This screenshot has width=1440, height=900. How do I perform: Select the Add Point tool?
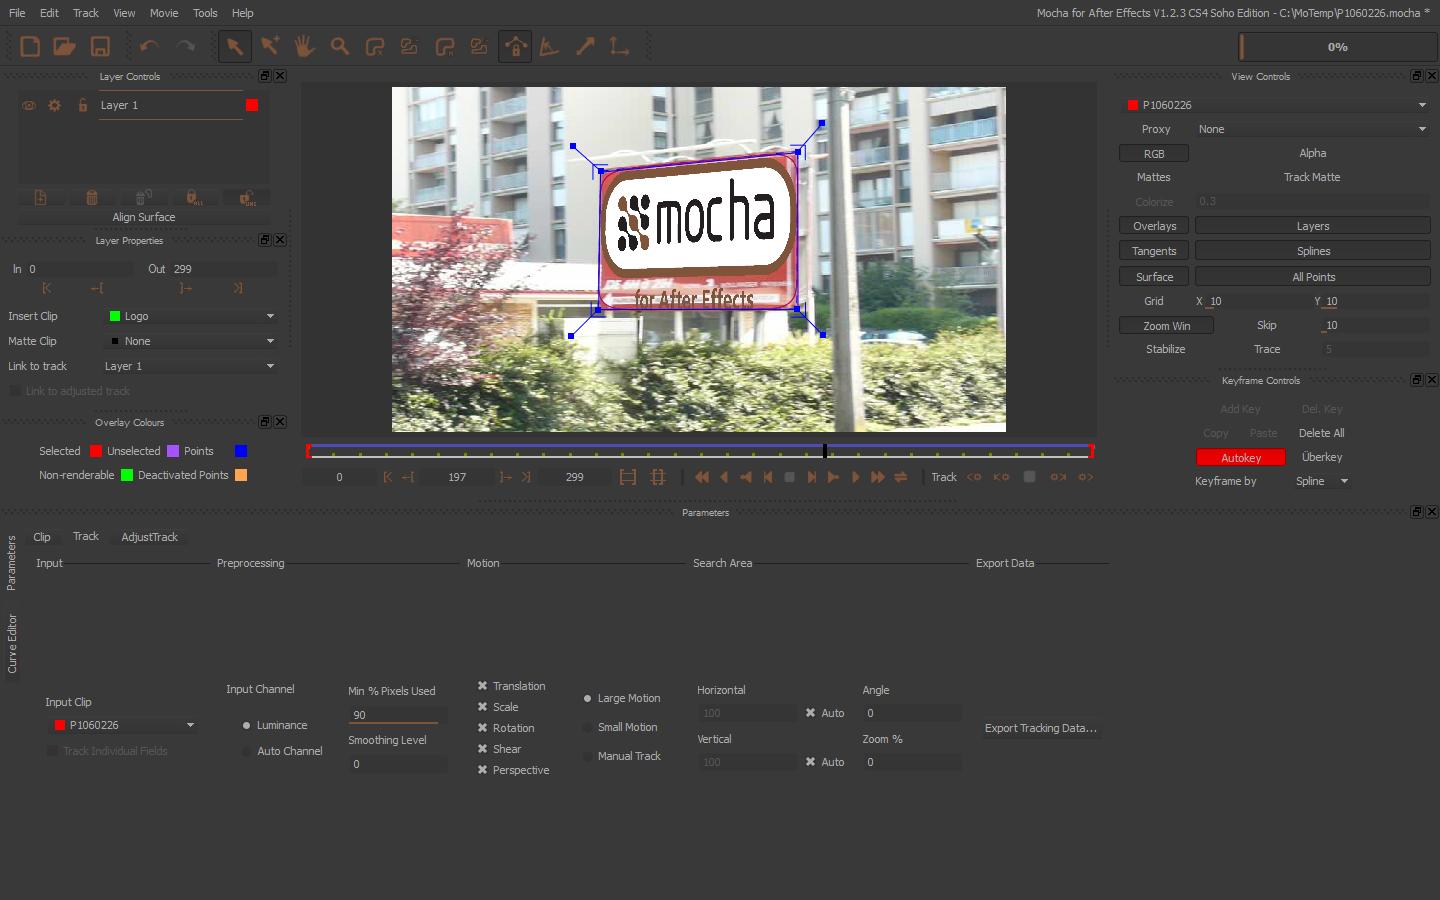pos(270,46)
